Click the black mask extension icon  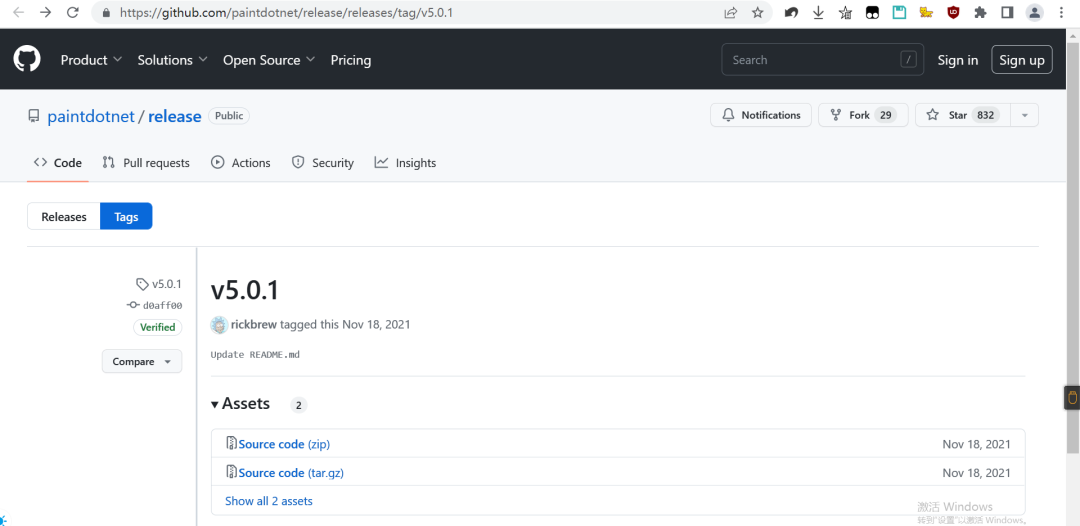point(872,12)
